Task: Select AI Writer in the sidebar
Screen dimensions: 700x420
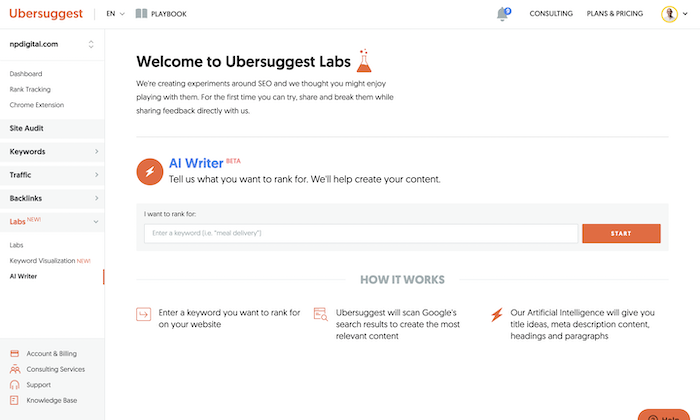Action: (x=23, y=276)
